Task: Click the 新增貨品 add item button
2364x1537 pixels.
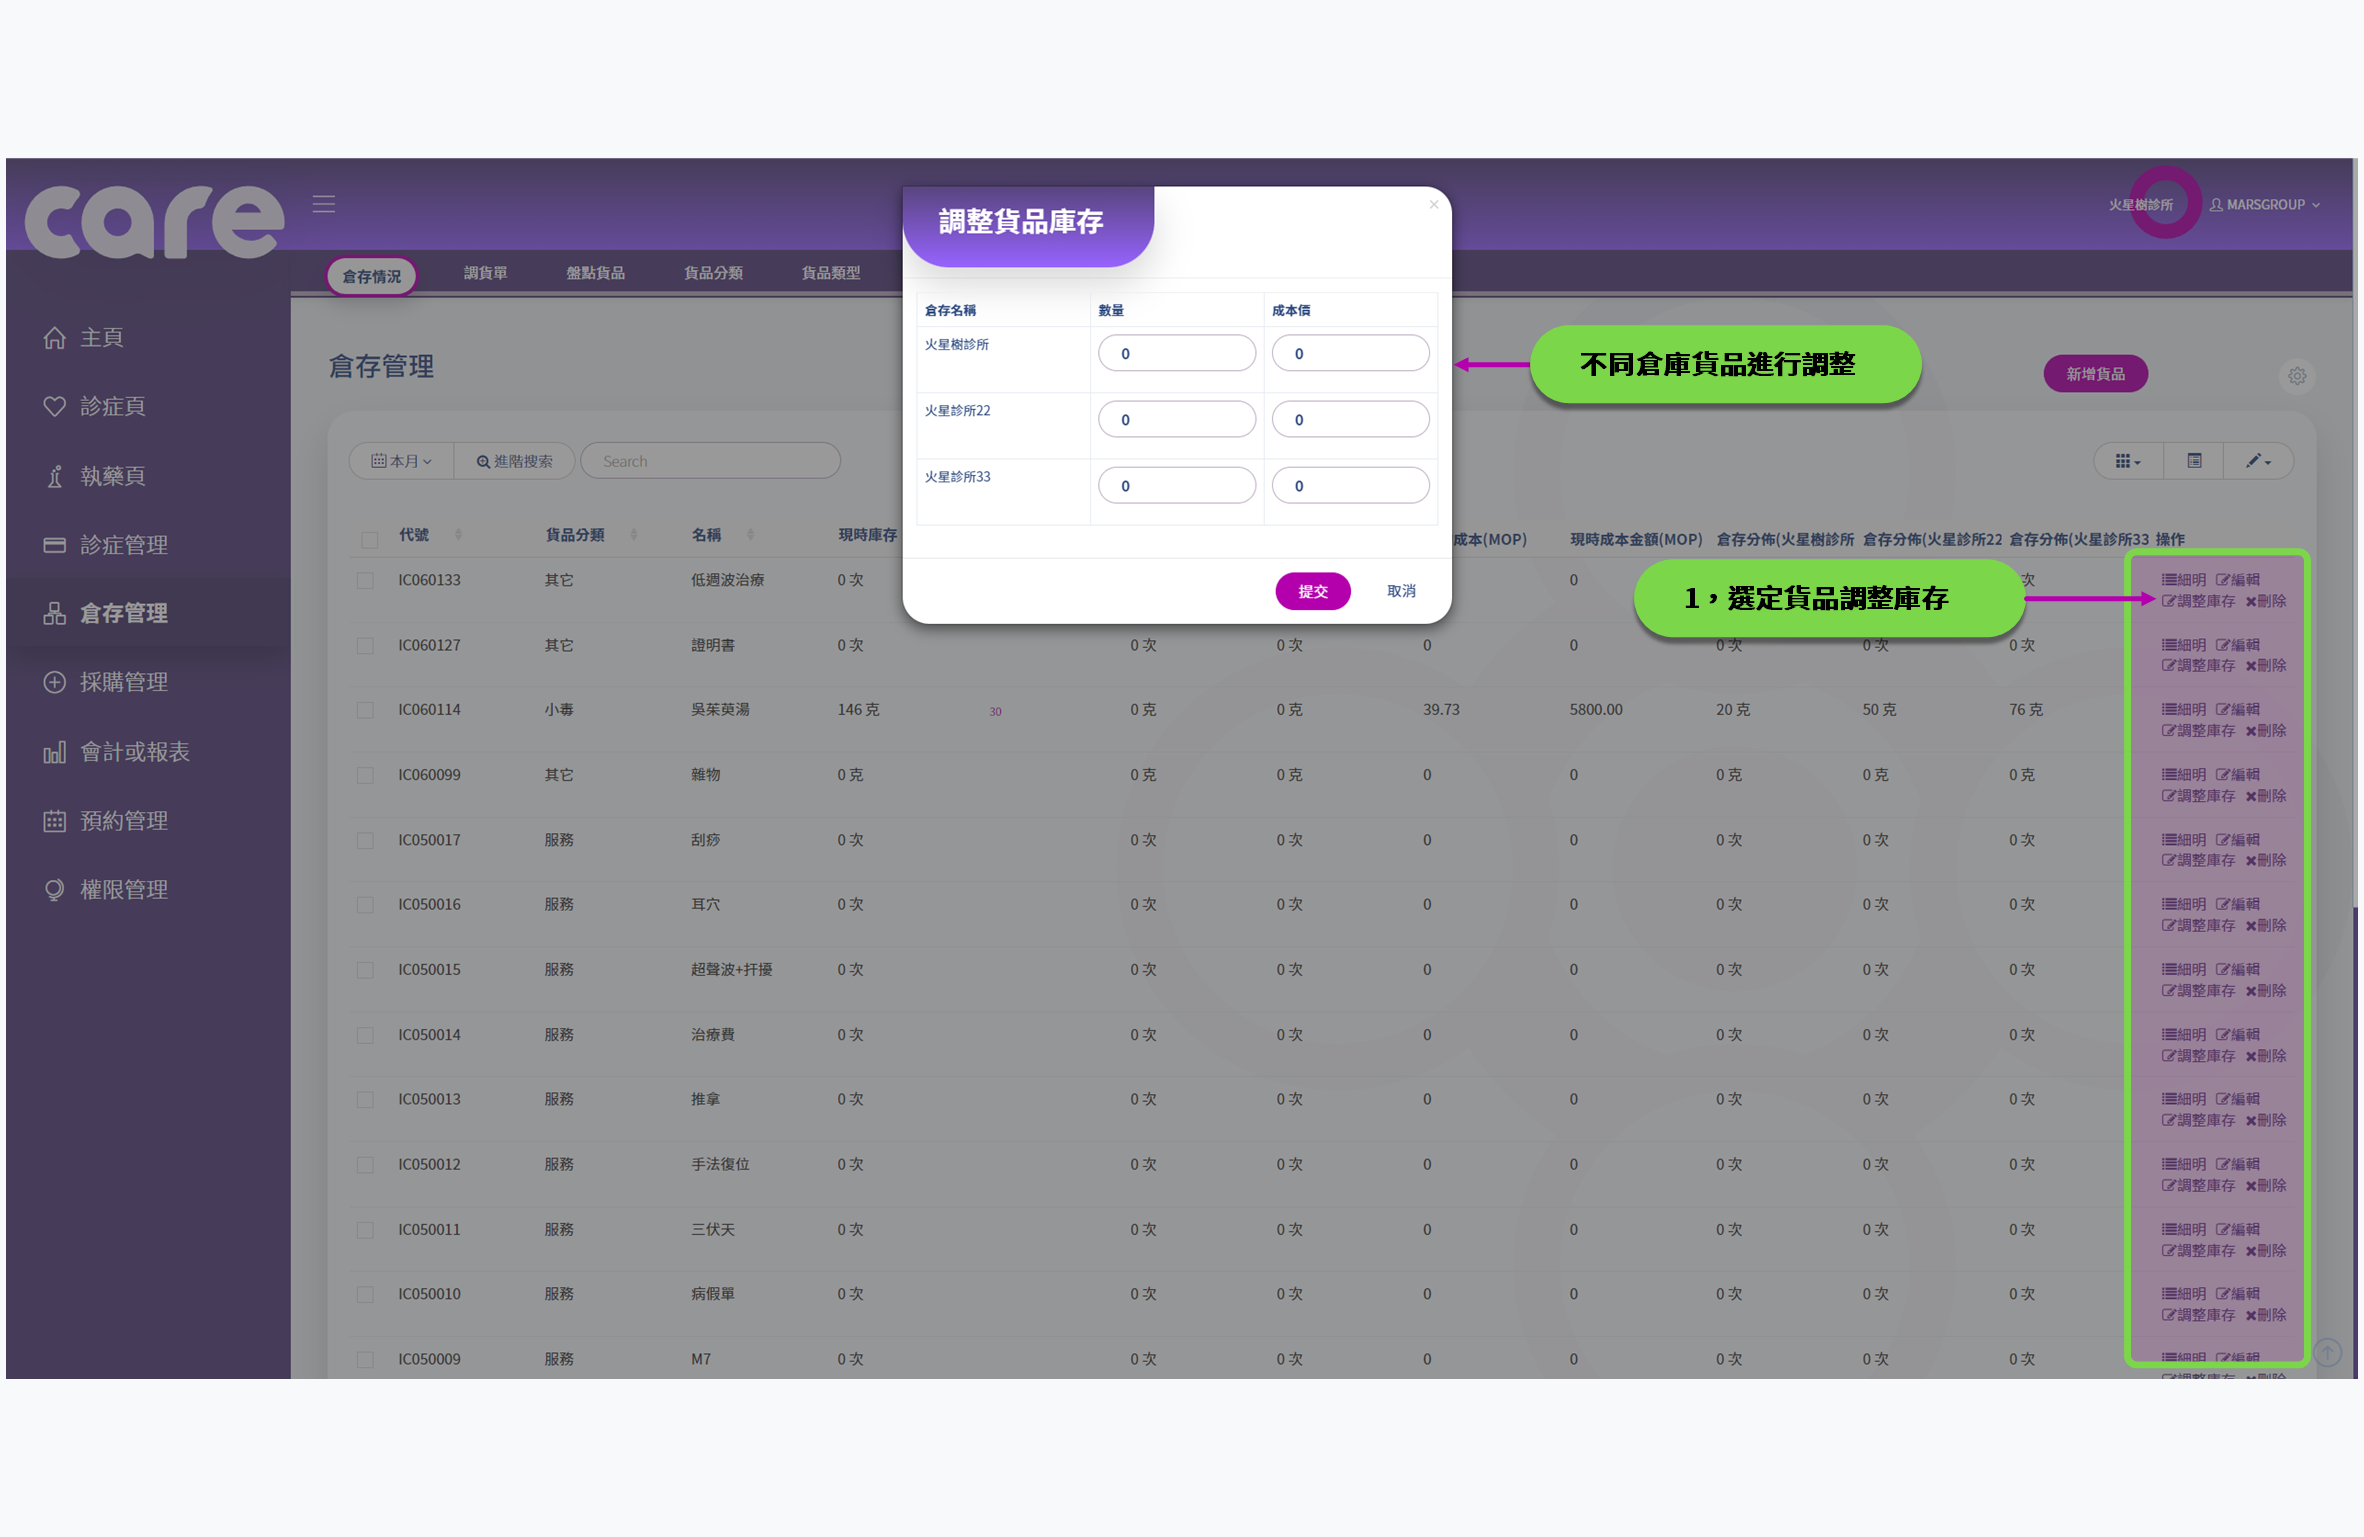Action: pyautogui.click(x=2095, y=373)
